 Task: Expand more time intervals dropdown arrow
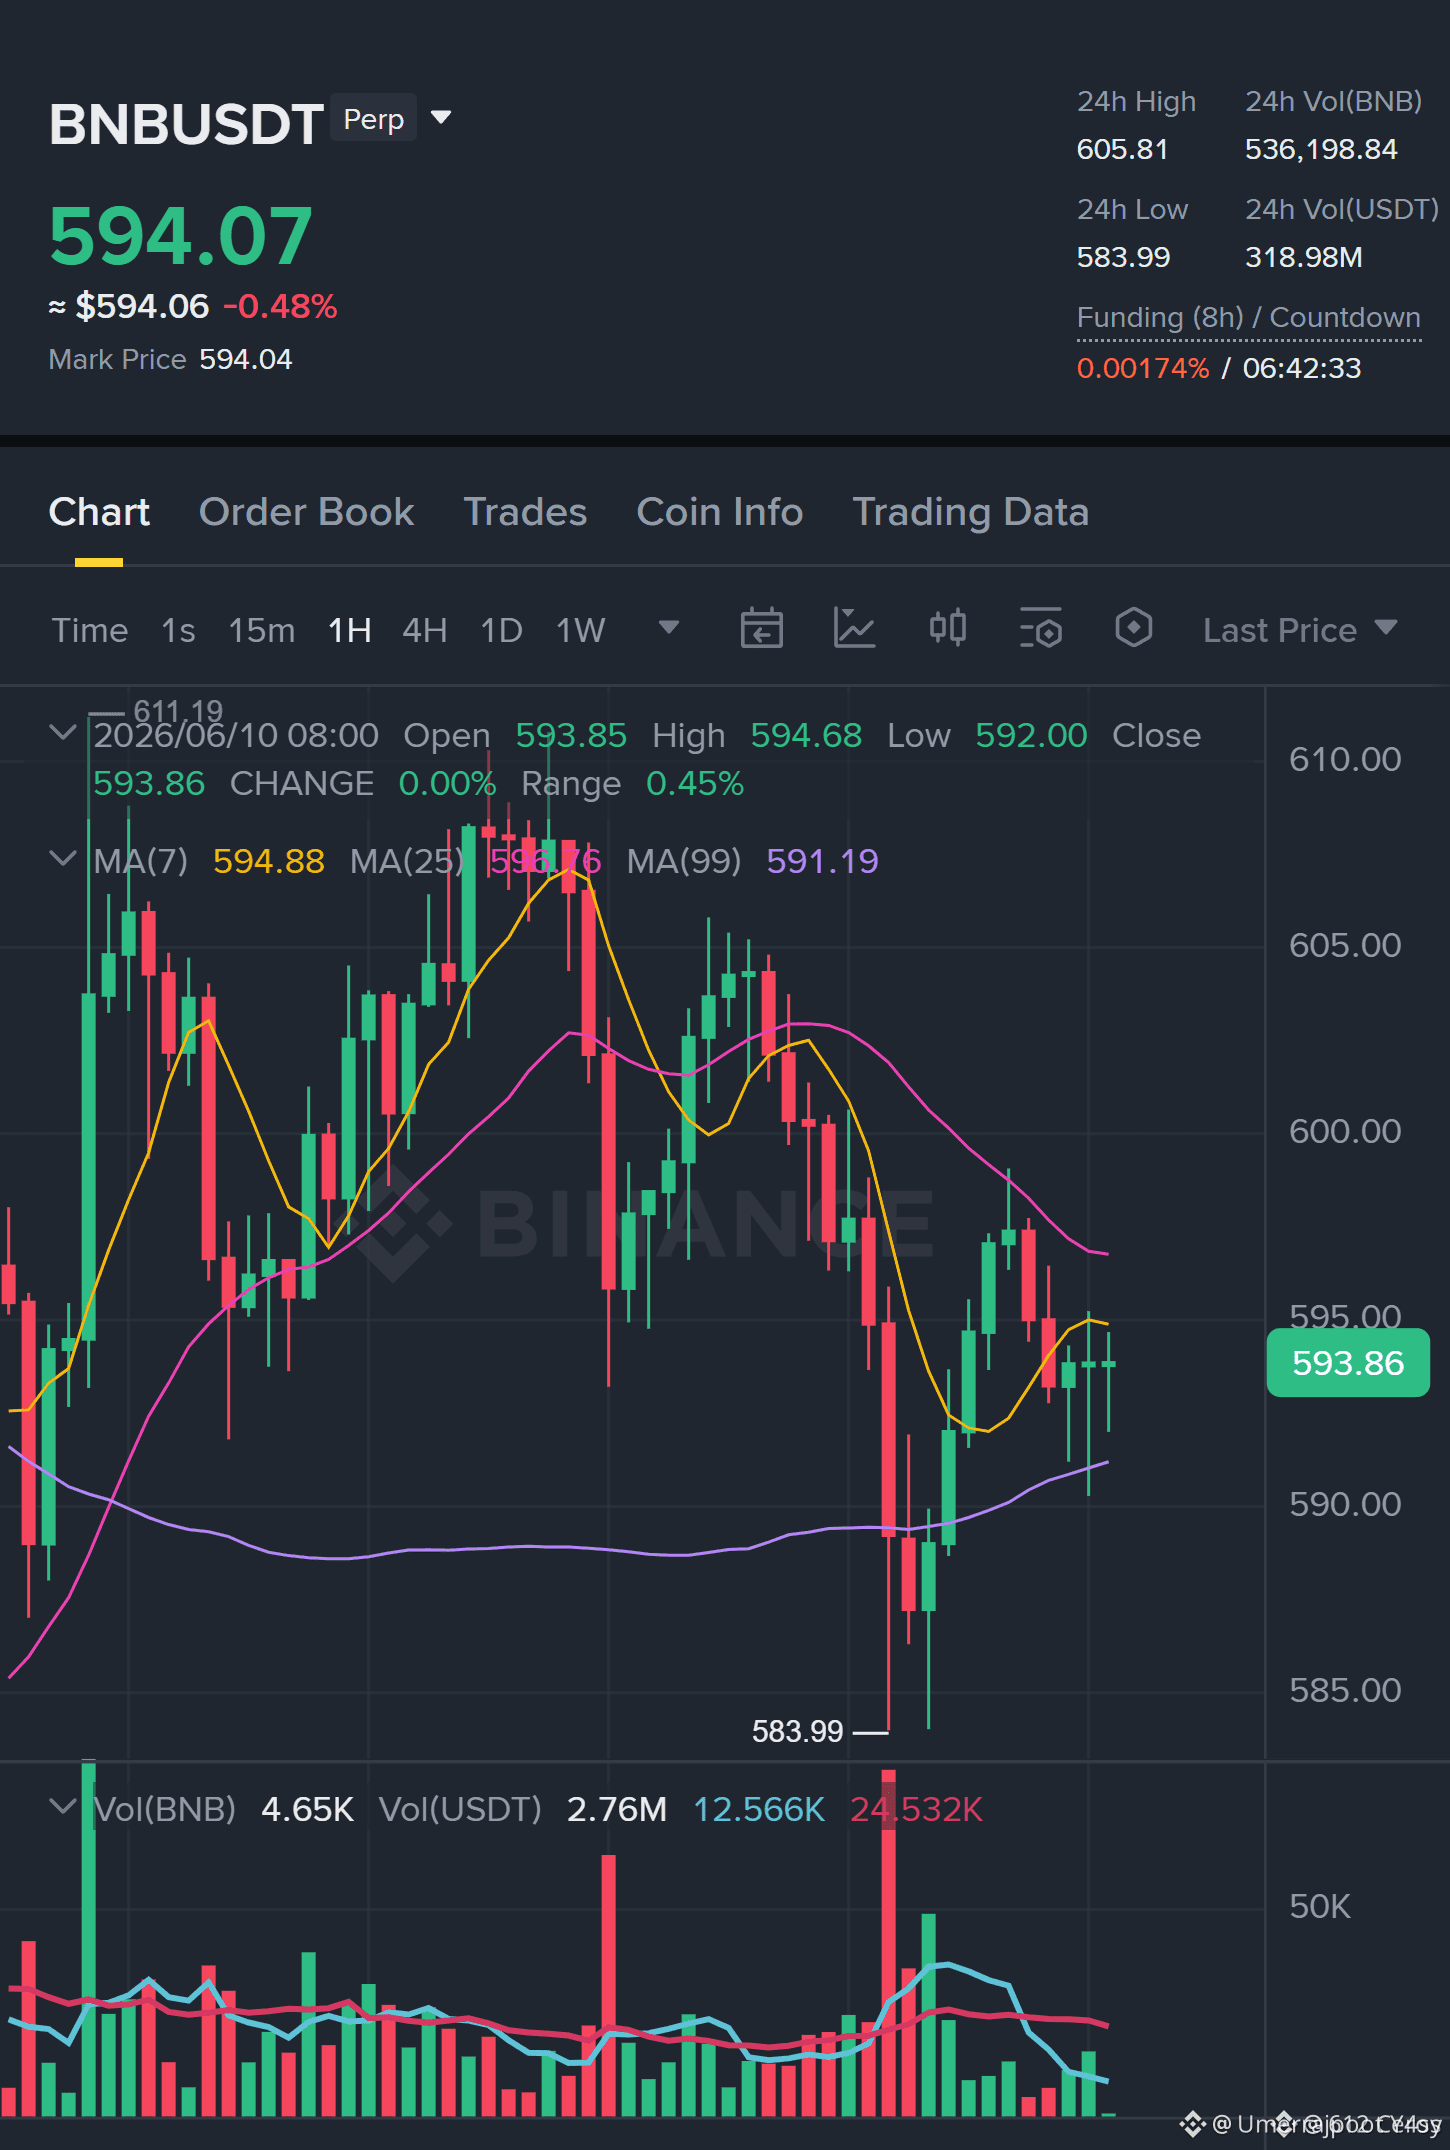pos(669,628)
